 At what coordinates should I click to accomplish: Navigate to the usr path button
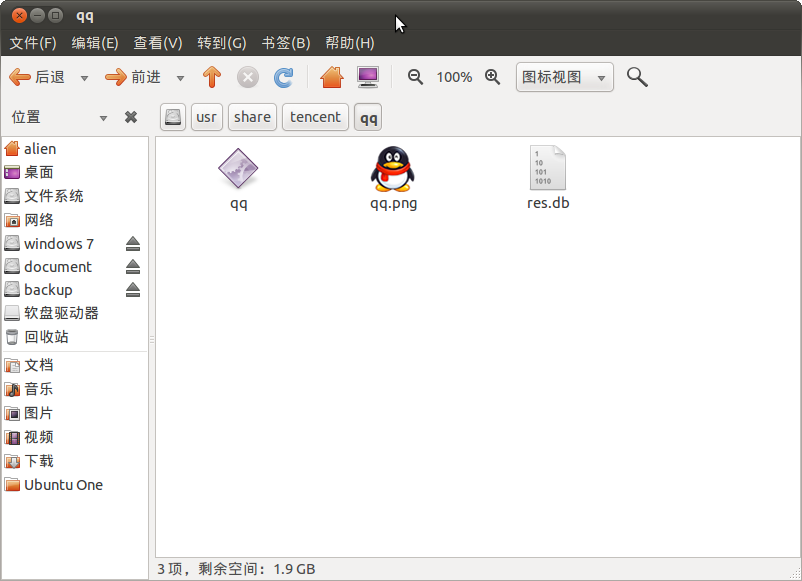207,117
